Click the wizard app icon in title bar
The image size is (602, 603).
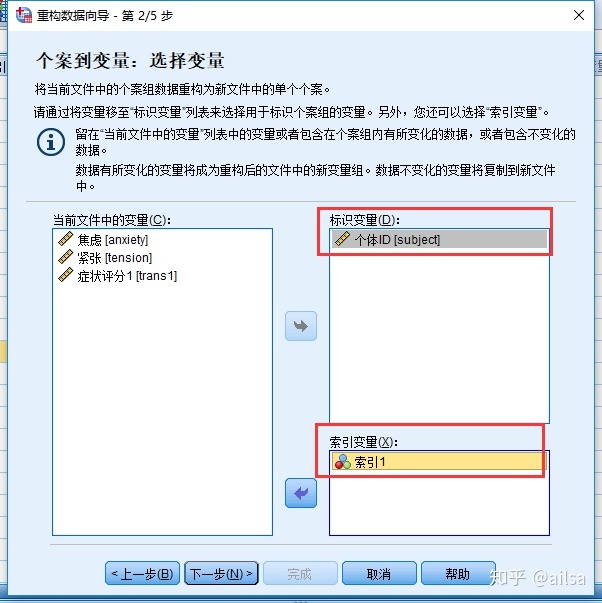tap(24, 15)
